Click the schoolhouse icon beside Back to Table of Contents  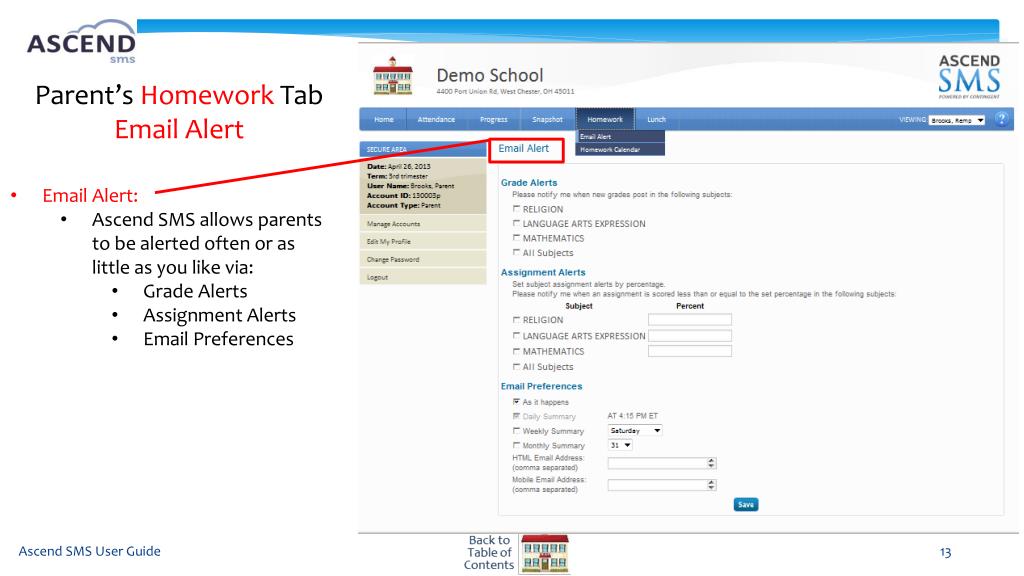545,554
